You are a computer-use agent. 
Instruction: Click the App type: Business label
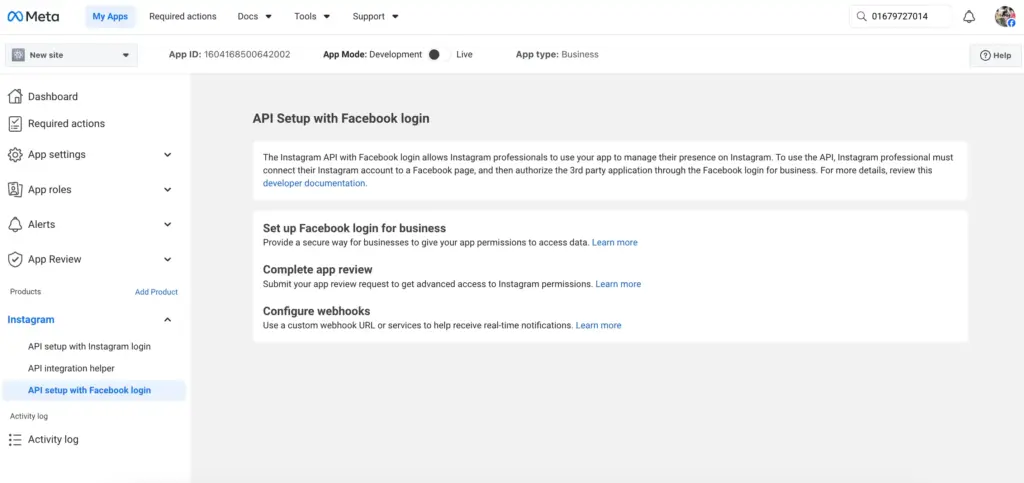(557, 55)
